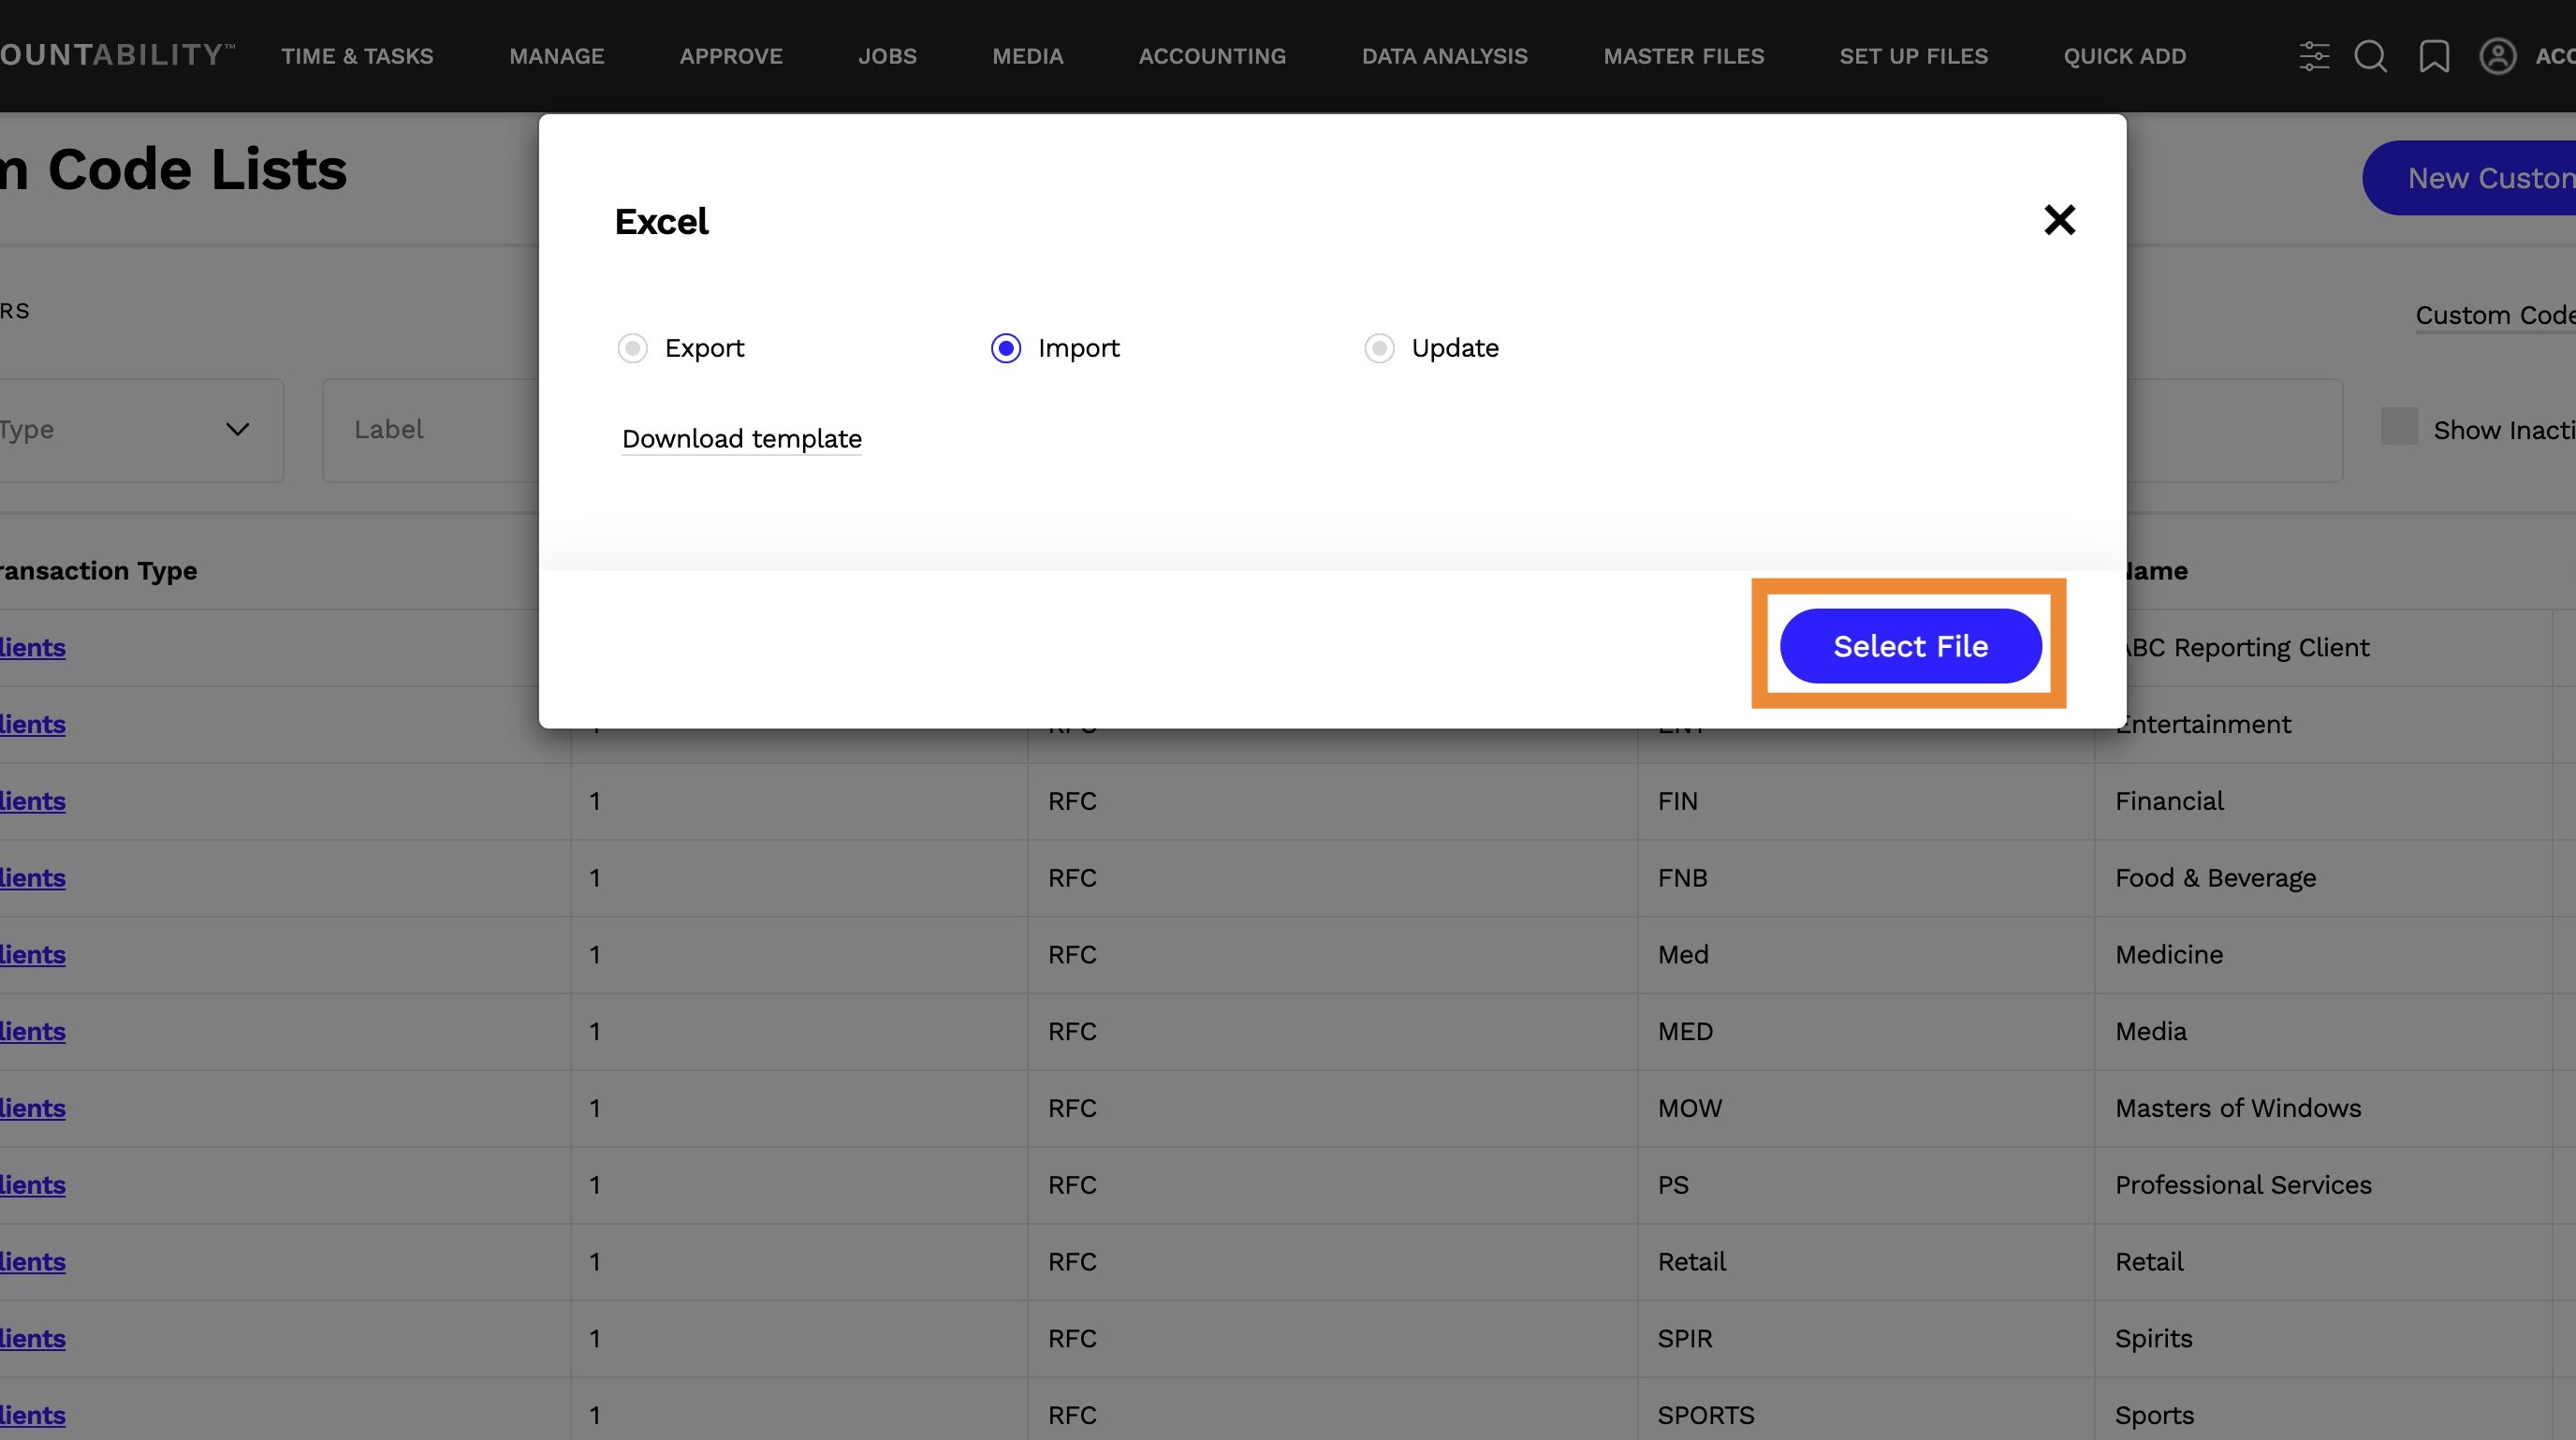Open the Accounting menu
Viewport: 2576px width, 1440px height.
pyautogui.click(x=1212, y=56)
